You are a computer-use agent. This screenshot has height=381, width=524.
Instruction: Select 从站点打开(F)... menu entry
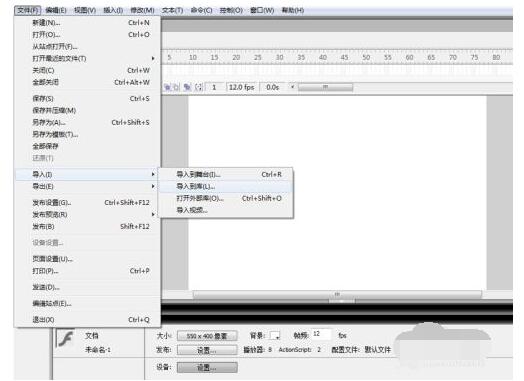pyautogui.click(x=88, y=46)
